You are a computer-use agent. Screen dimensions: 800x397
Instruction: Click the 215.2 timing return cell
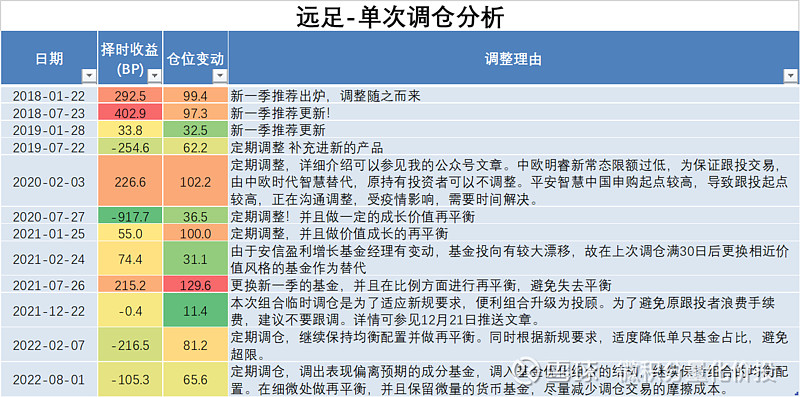[x=130, y=284]
